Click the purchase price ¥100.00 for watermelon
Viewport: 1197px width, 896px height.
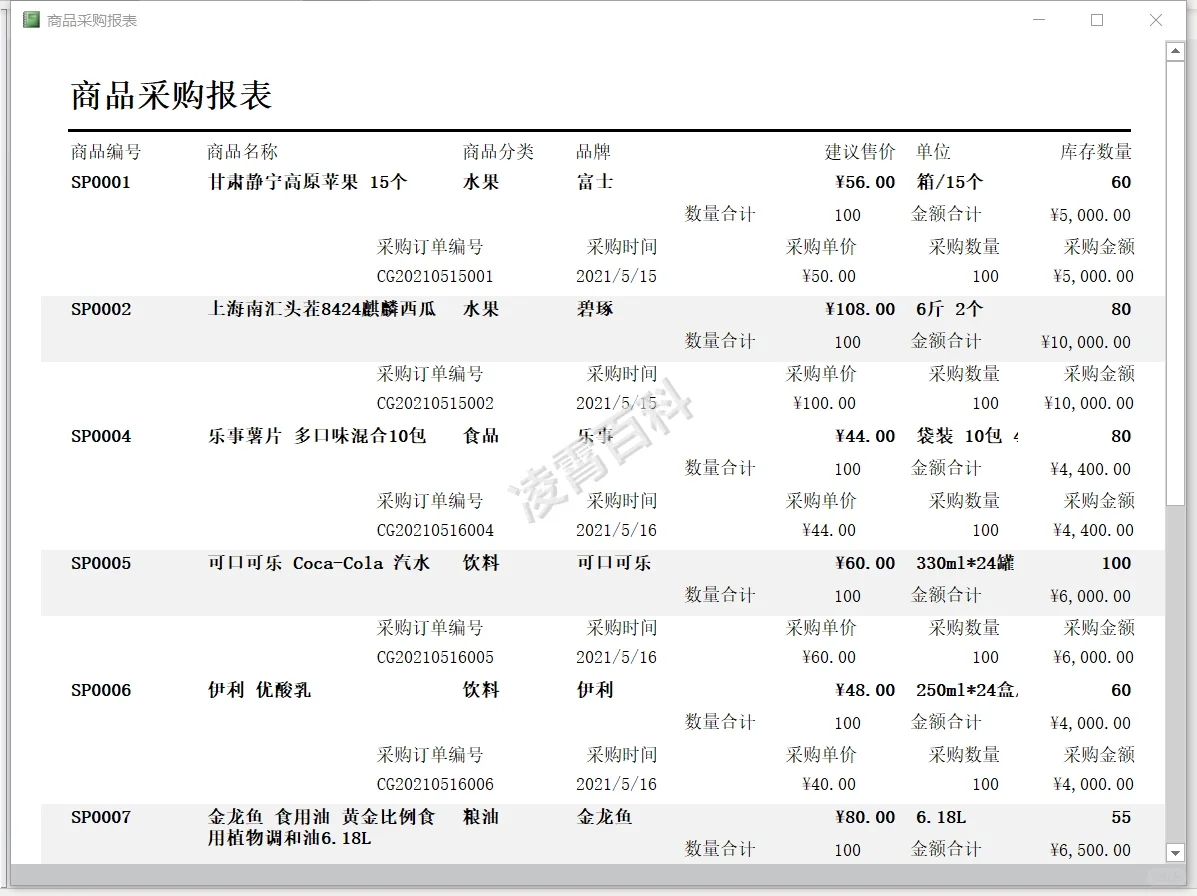pyautogui.click(x=823, y=403)
